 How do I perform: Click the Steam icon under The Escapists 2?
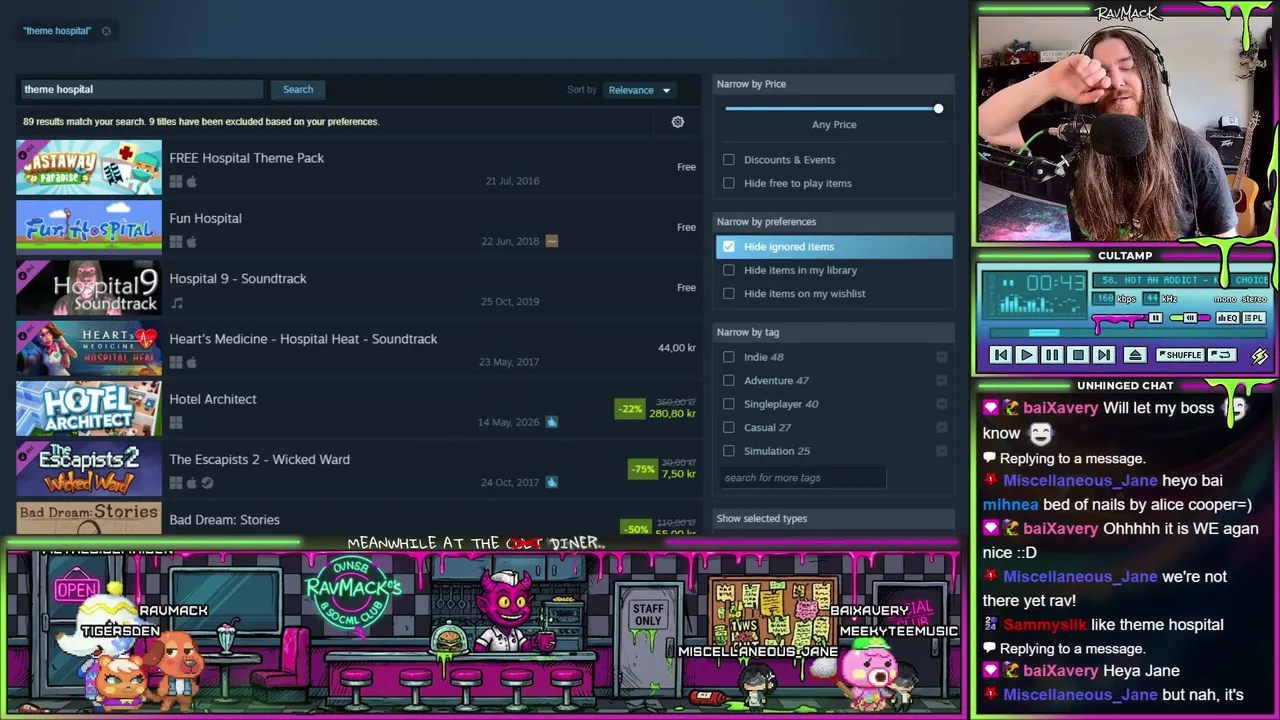coord(207,483)
